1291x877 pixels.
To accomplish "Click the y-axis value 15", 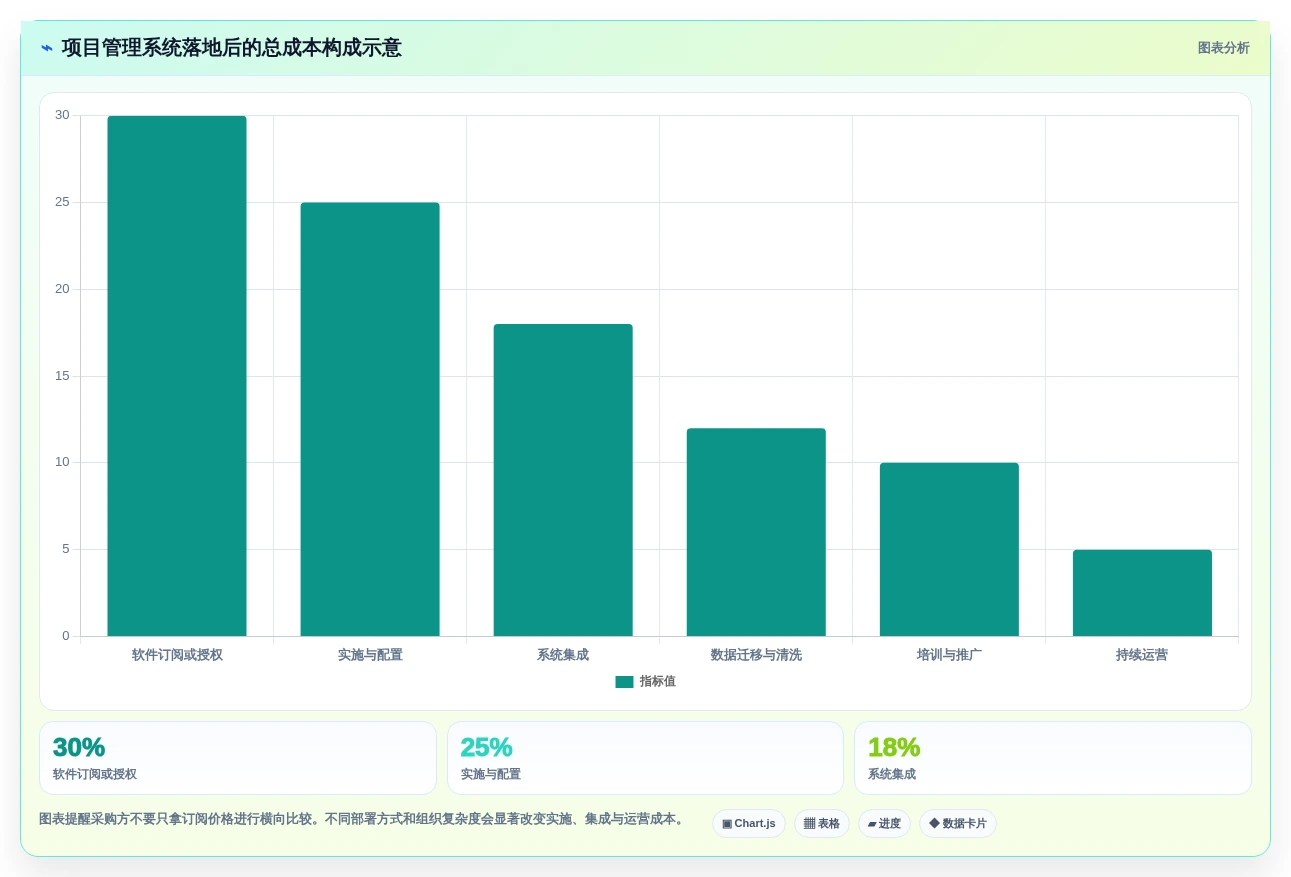I will 62,376.
